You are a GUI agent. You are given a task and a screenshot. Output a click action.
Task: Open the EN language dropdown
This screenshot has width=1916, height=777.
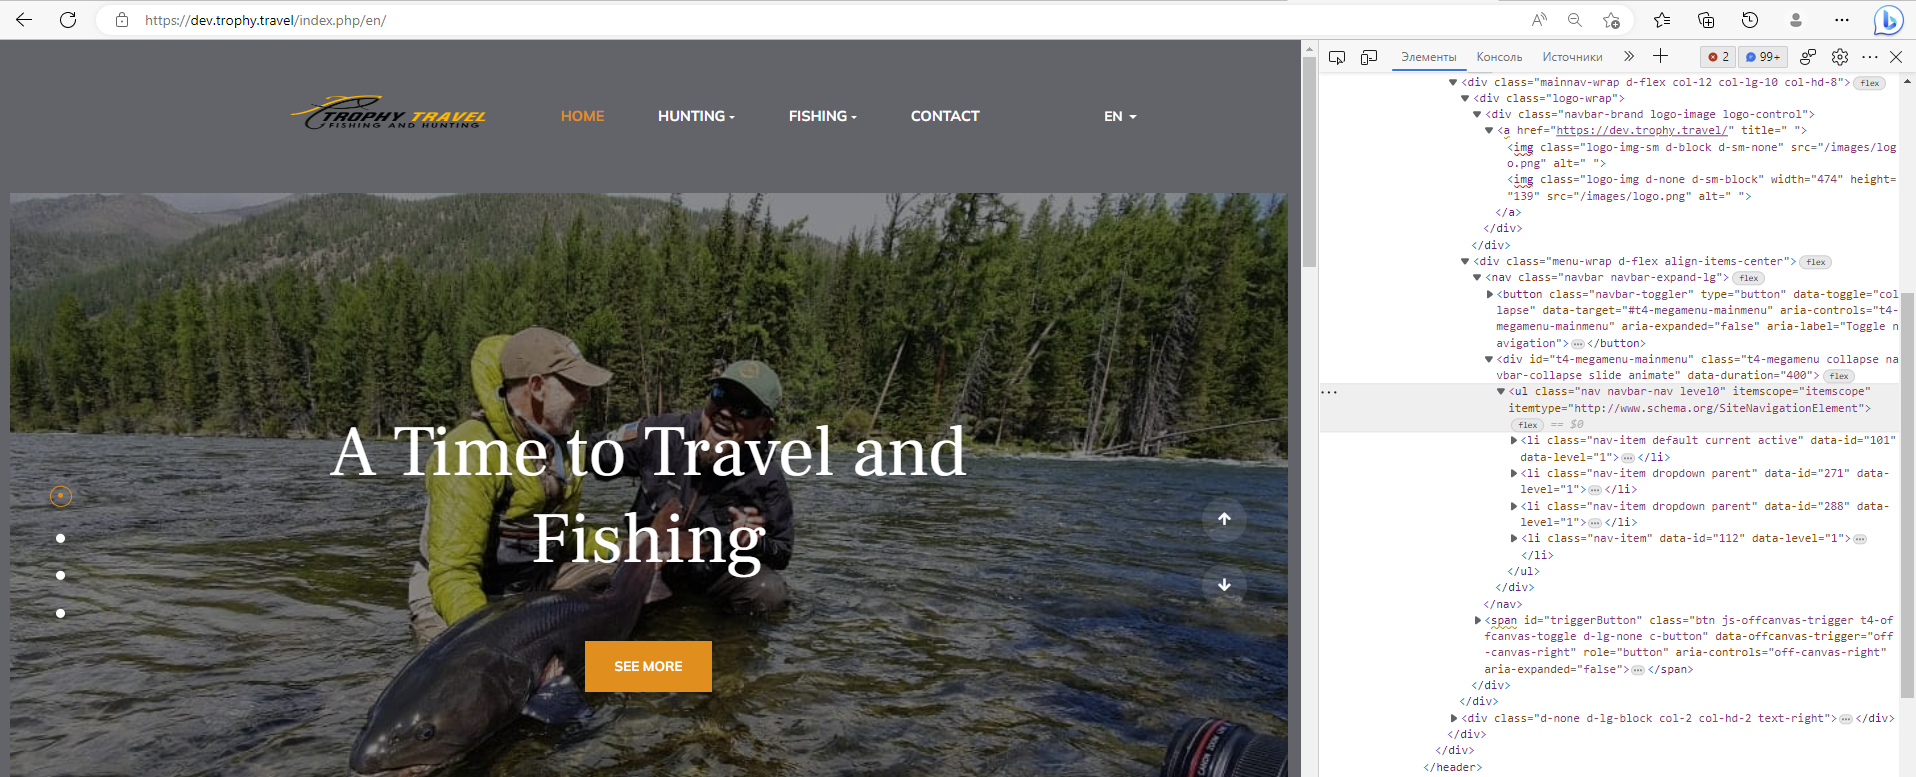tap(1120, 116)
